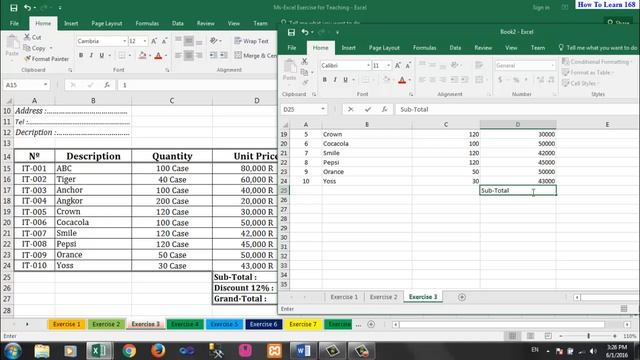Click Save icon in the back Excel window
Viewport: 640px width, 360px height.
coord(13,7)
